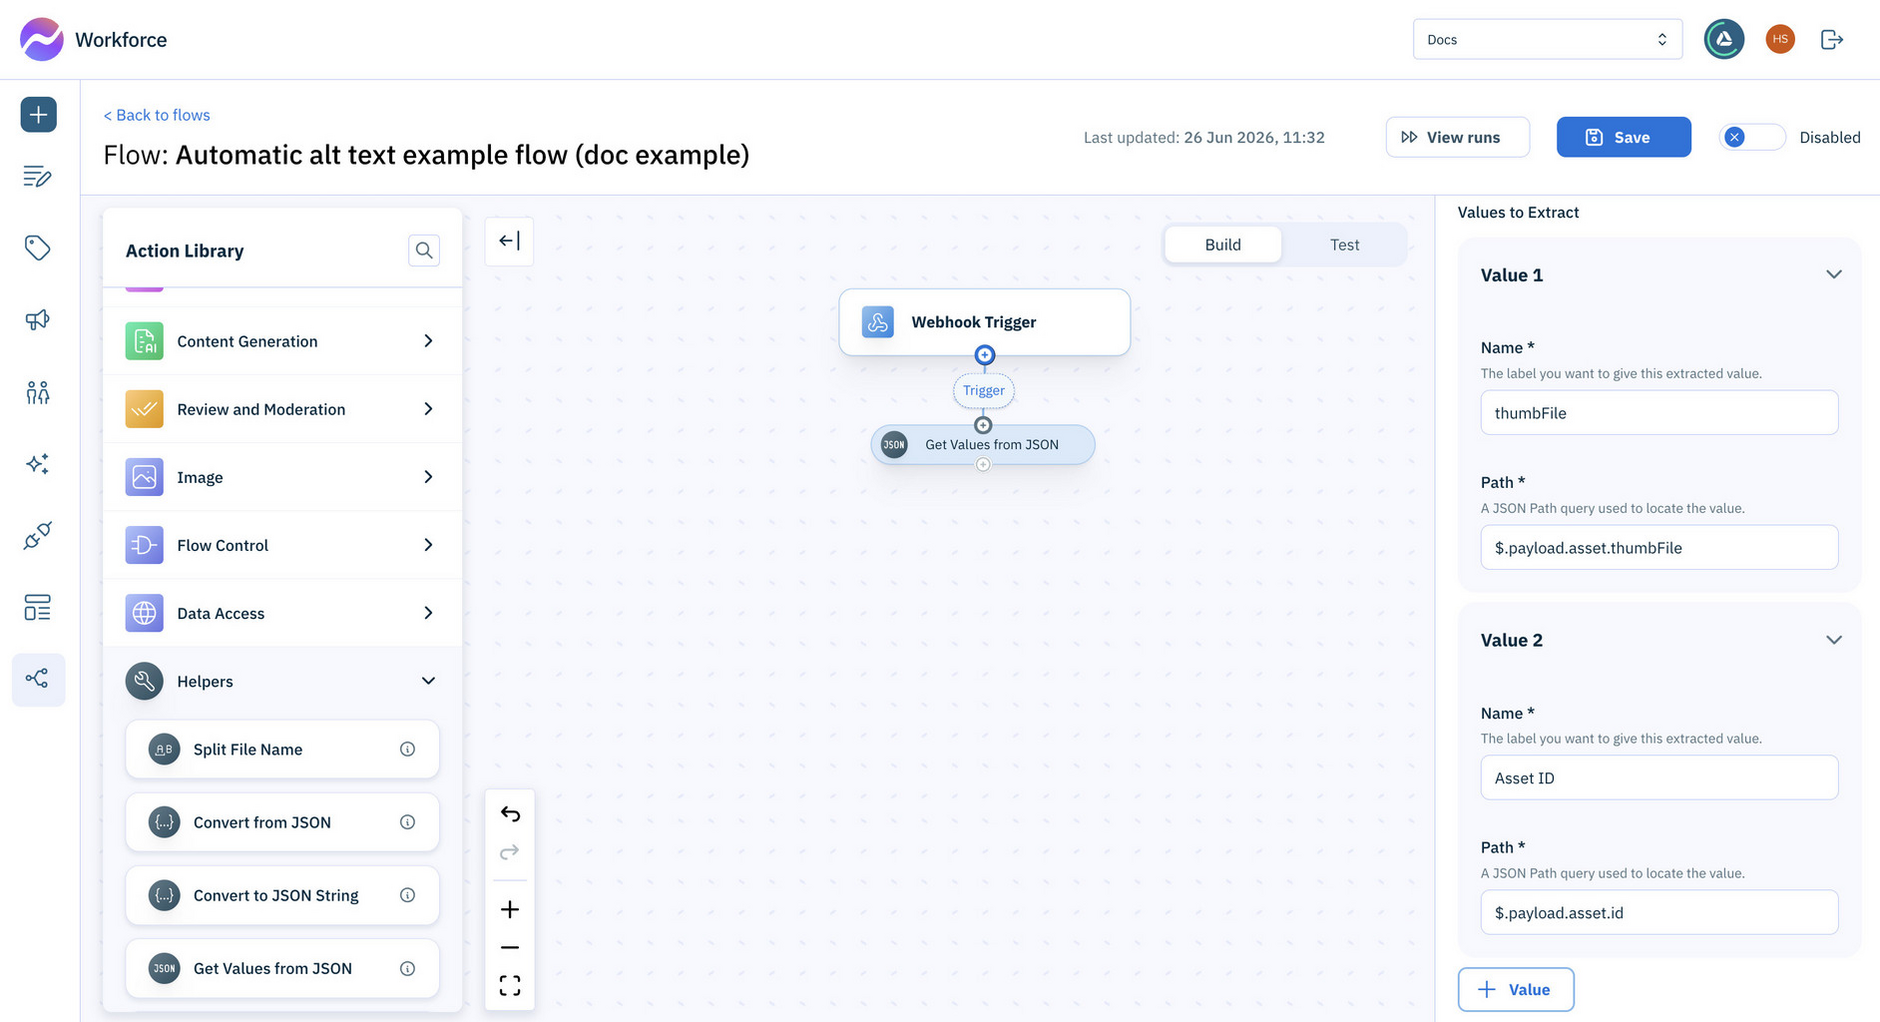
Task: Click plus connector under Webhook Trigger
Action: click(985, 355)
